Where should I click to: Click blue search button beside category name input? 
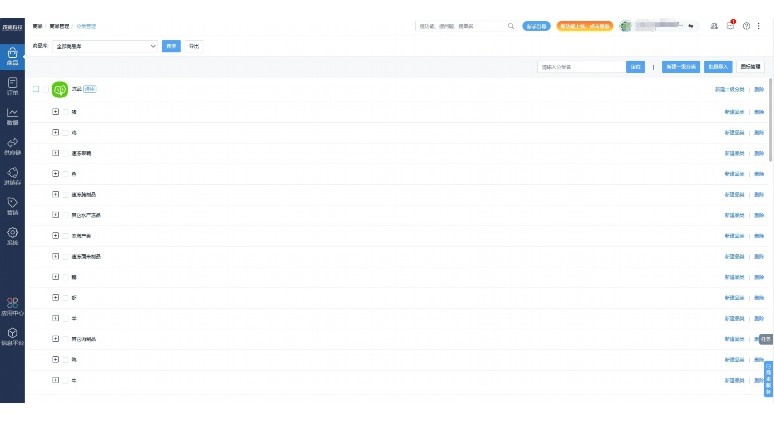point(635,67)
